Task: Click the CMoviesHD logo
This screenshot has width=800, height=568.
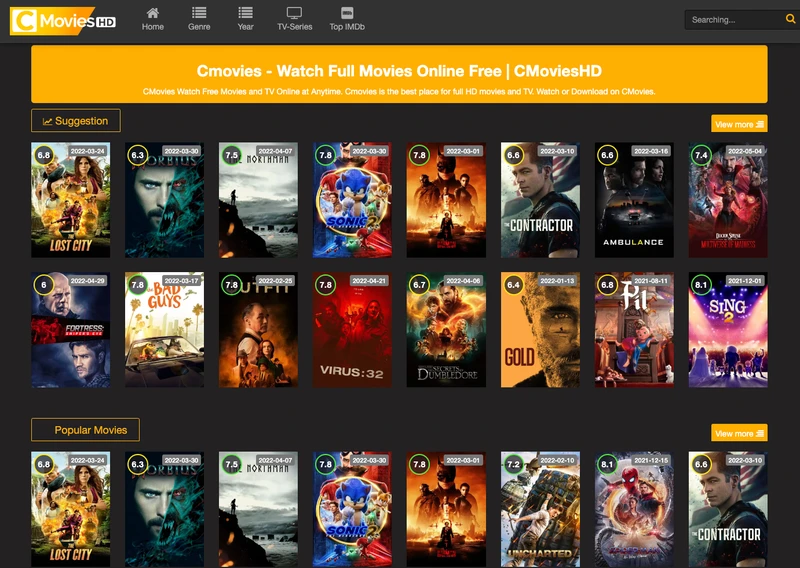Action: pyautogui.click(x=63, y=21)
